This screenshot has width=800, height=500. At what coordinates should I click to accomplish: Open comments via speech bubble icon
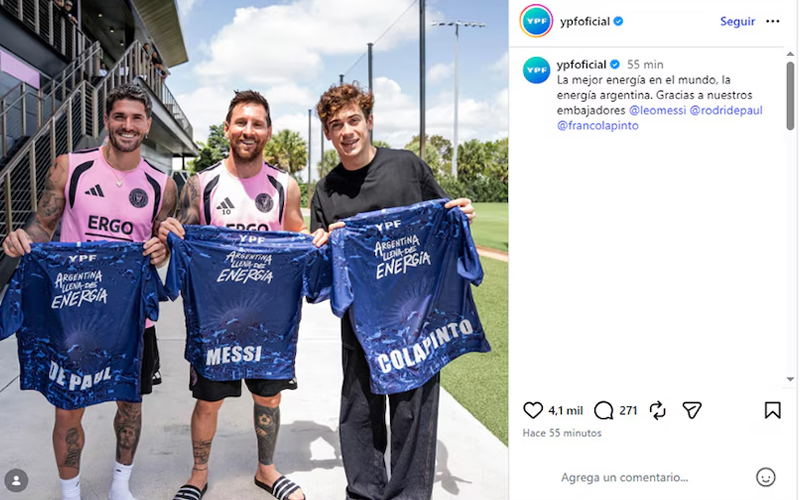point(604,410)
